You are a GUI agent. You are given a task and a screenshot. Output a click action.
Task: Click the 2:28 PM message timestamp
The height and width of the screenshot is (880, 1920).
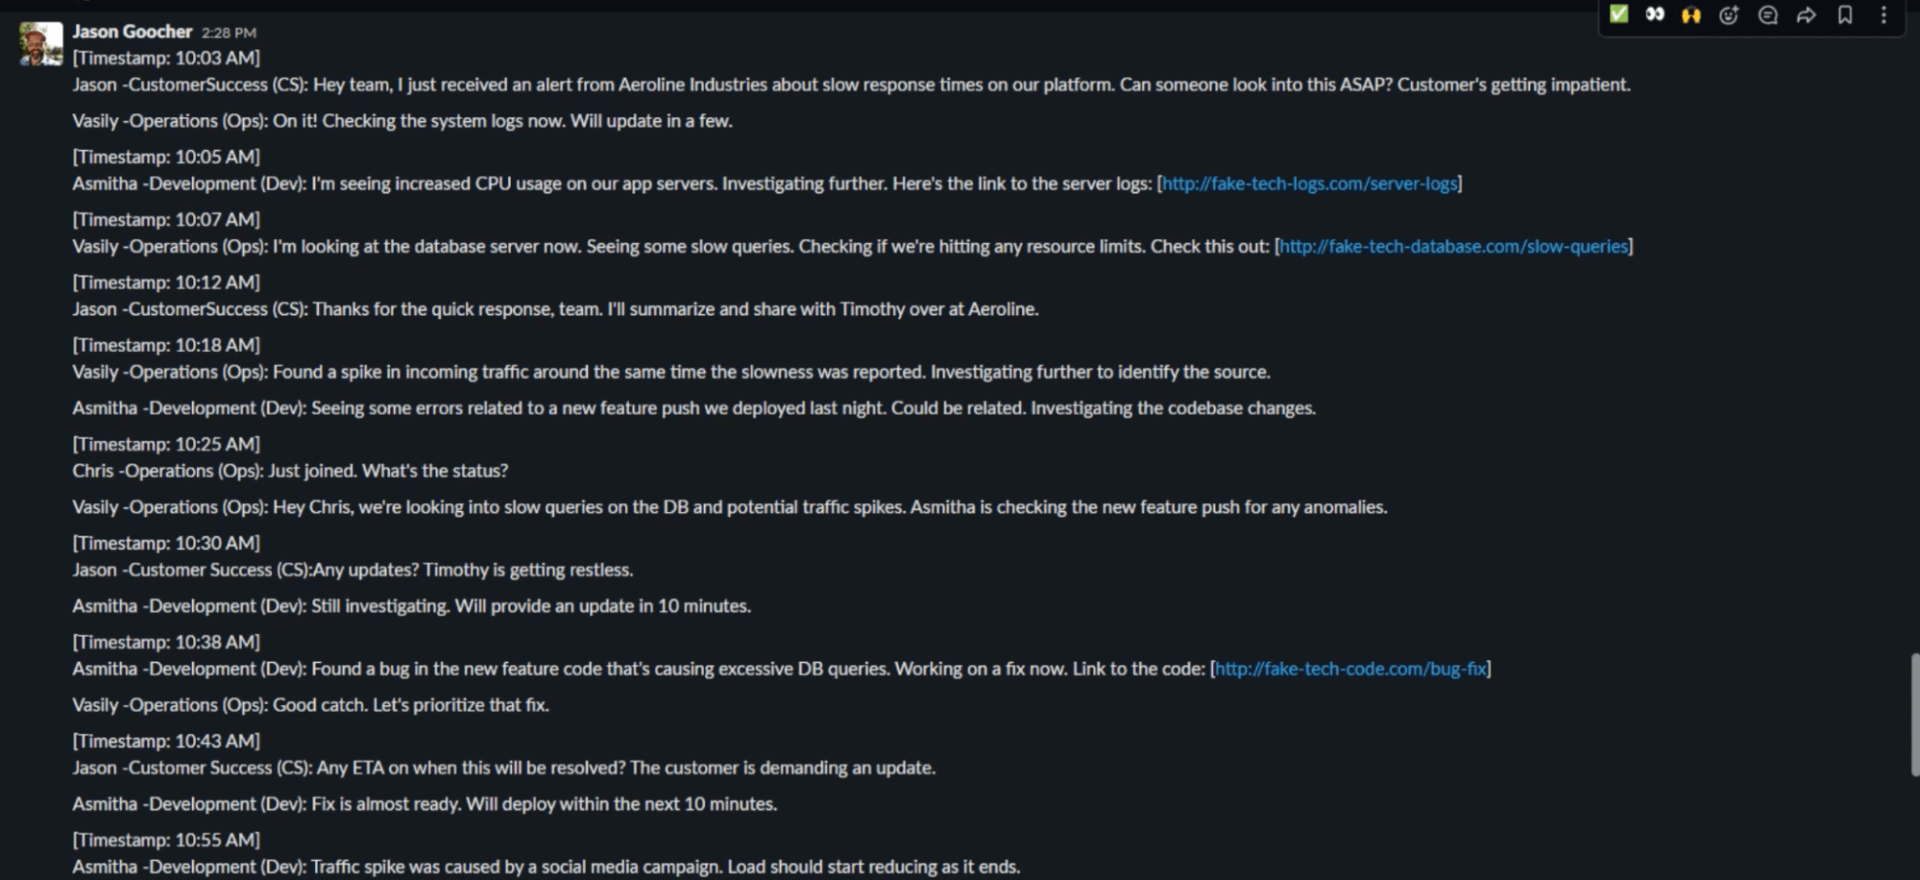(229, 33)
